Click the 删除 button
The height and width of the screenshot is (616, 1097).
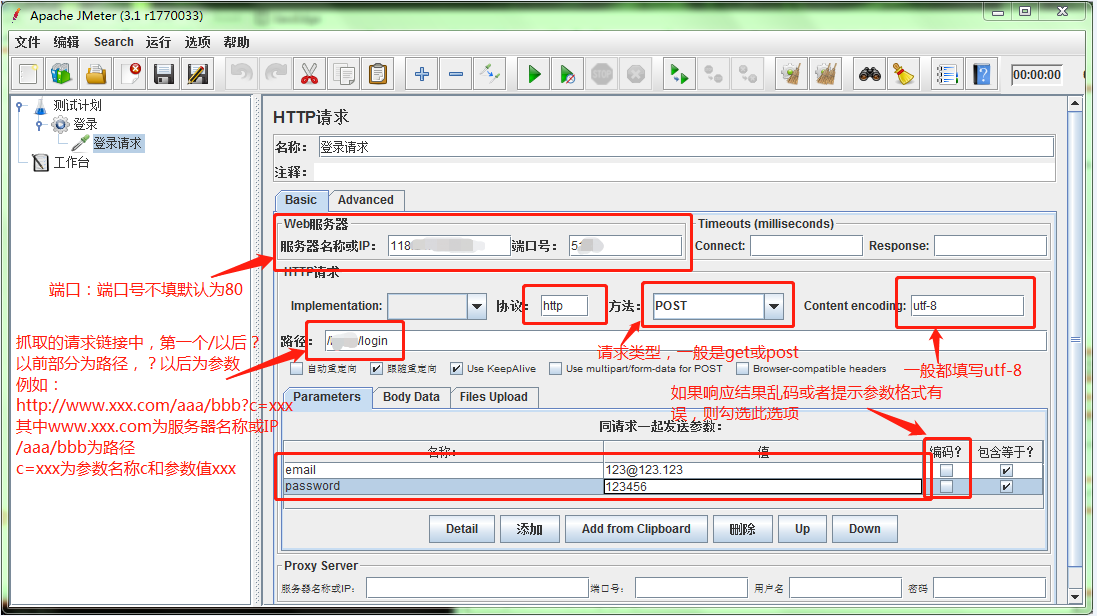pos(742,529)
